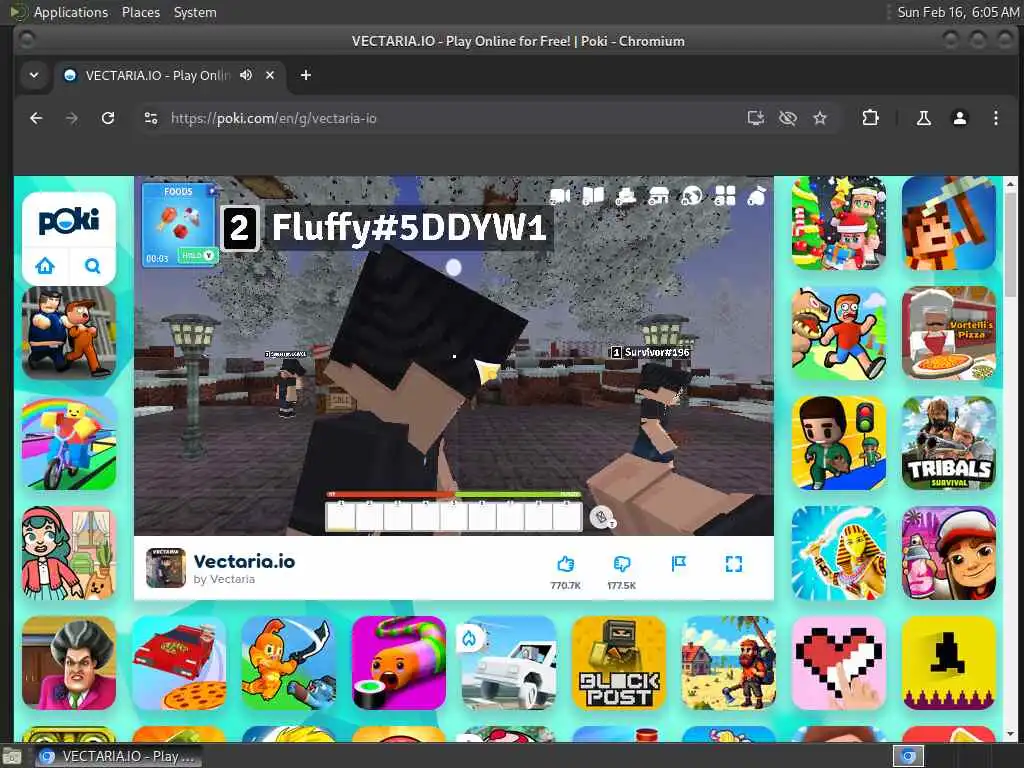Like Vectaria.io with thumbs up

(565, 564)
